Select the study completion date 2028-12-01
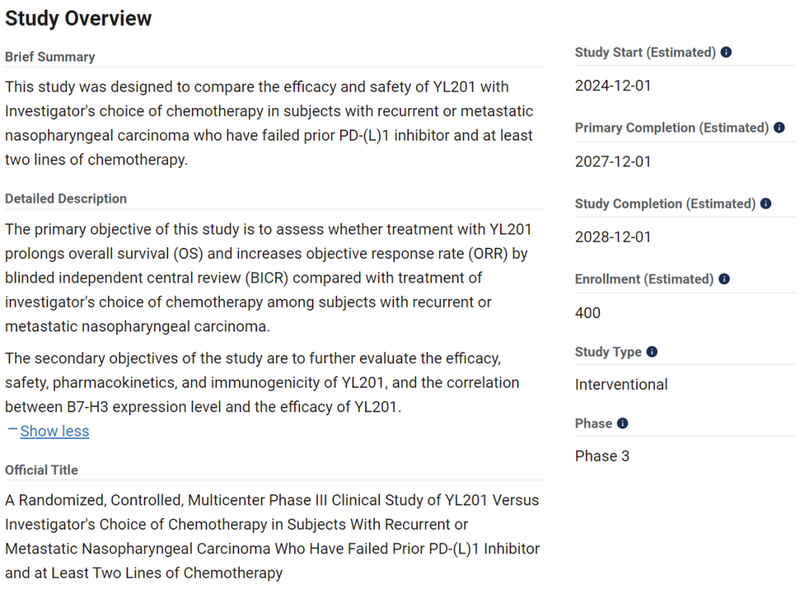This screenshot has width=800, height=589. pos(613,237)
